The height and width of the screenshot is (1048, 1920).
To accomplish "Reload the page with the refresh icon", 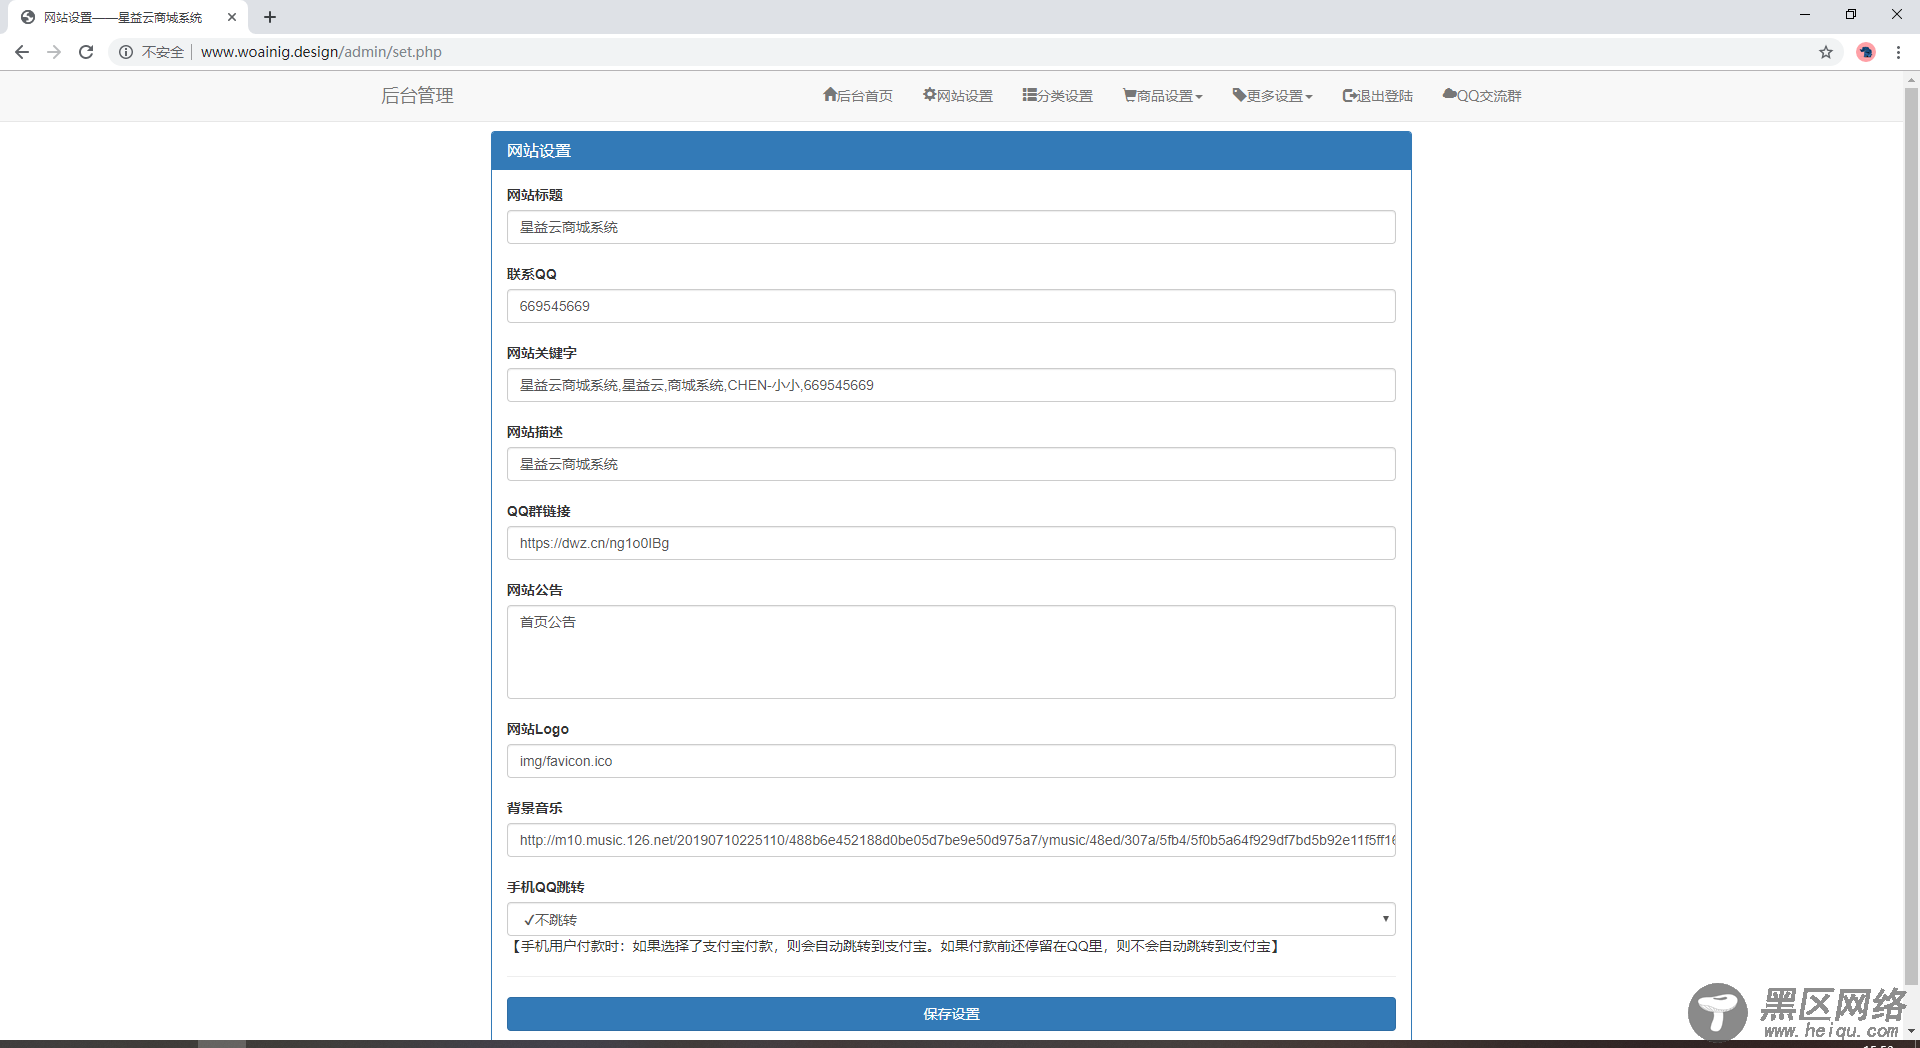I will pyautogui.click(x=86, y=52).
